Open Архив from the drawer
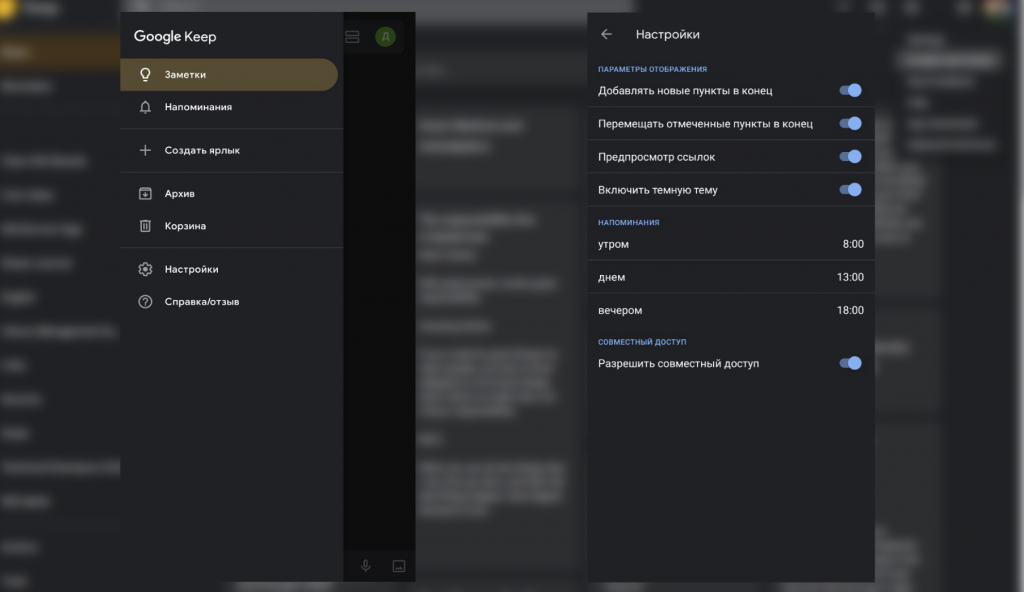This screenshot has height=592, width=1024. tap(232, 193)
